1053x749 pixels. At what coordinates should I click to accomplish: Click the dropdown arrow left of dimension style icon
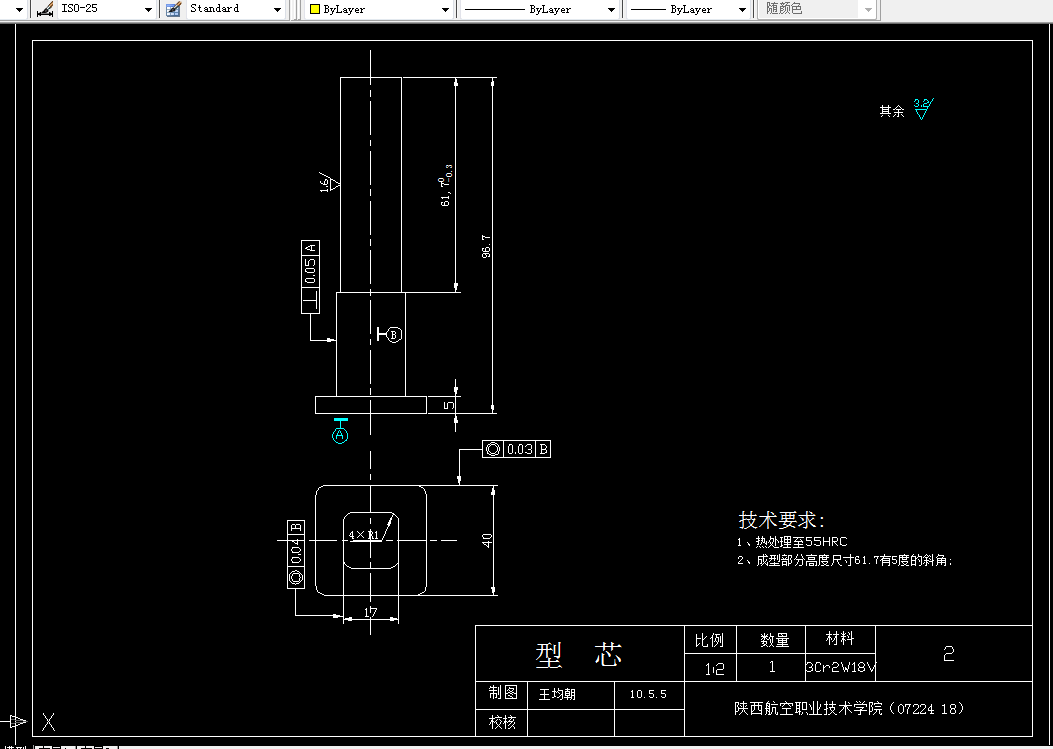coord(19,9)
